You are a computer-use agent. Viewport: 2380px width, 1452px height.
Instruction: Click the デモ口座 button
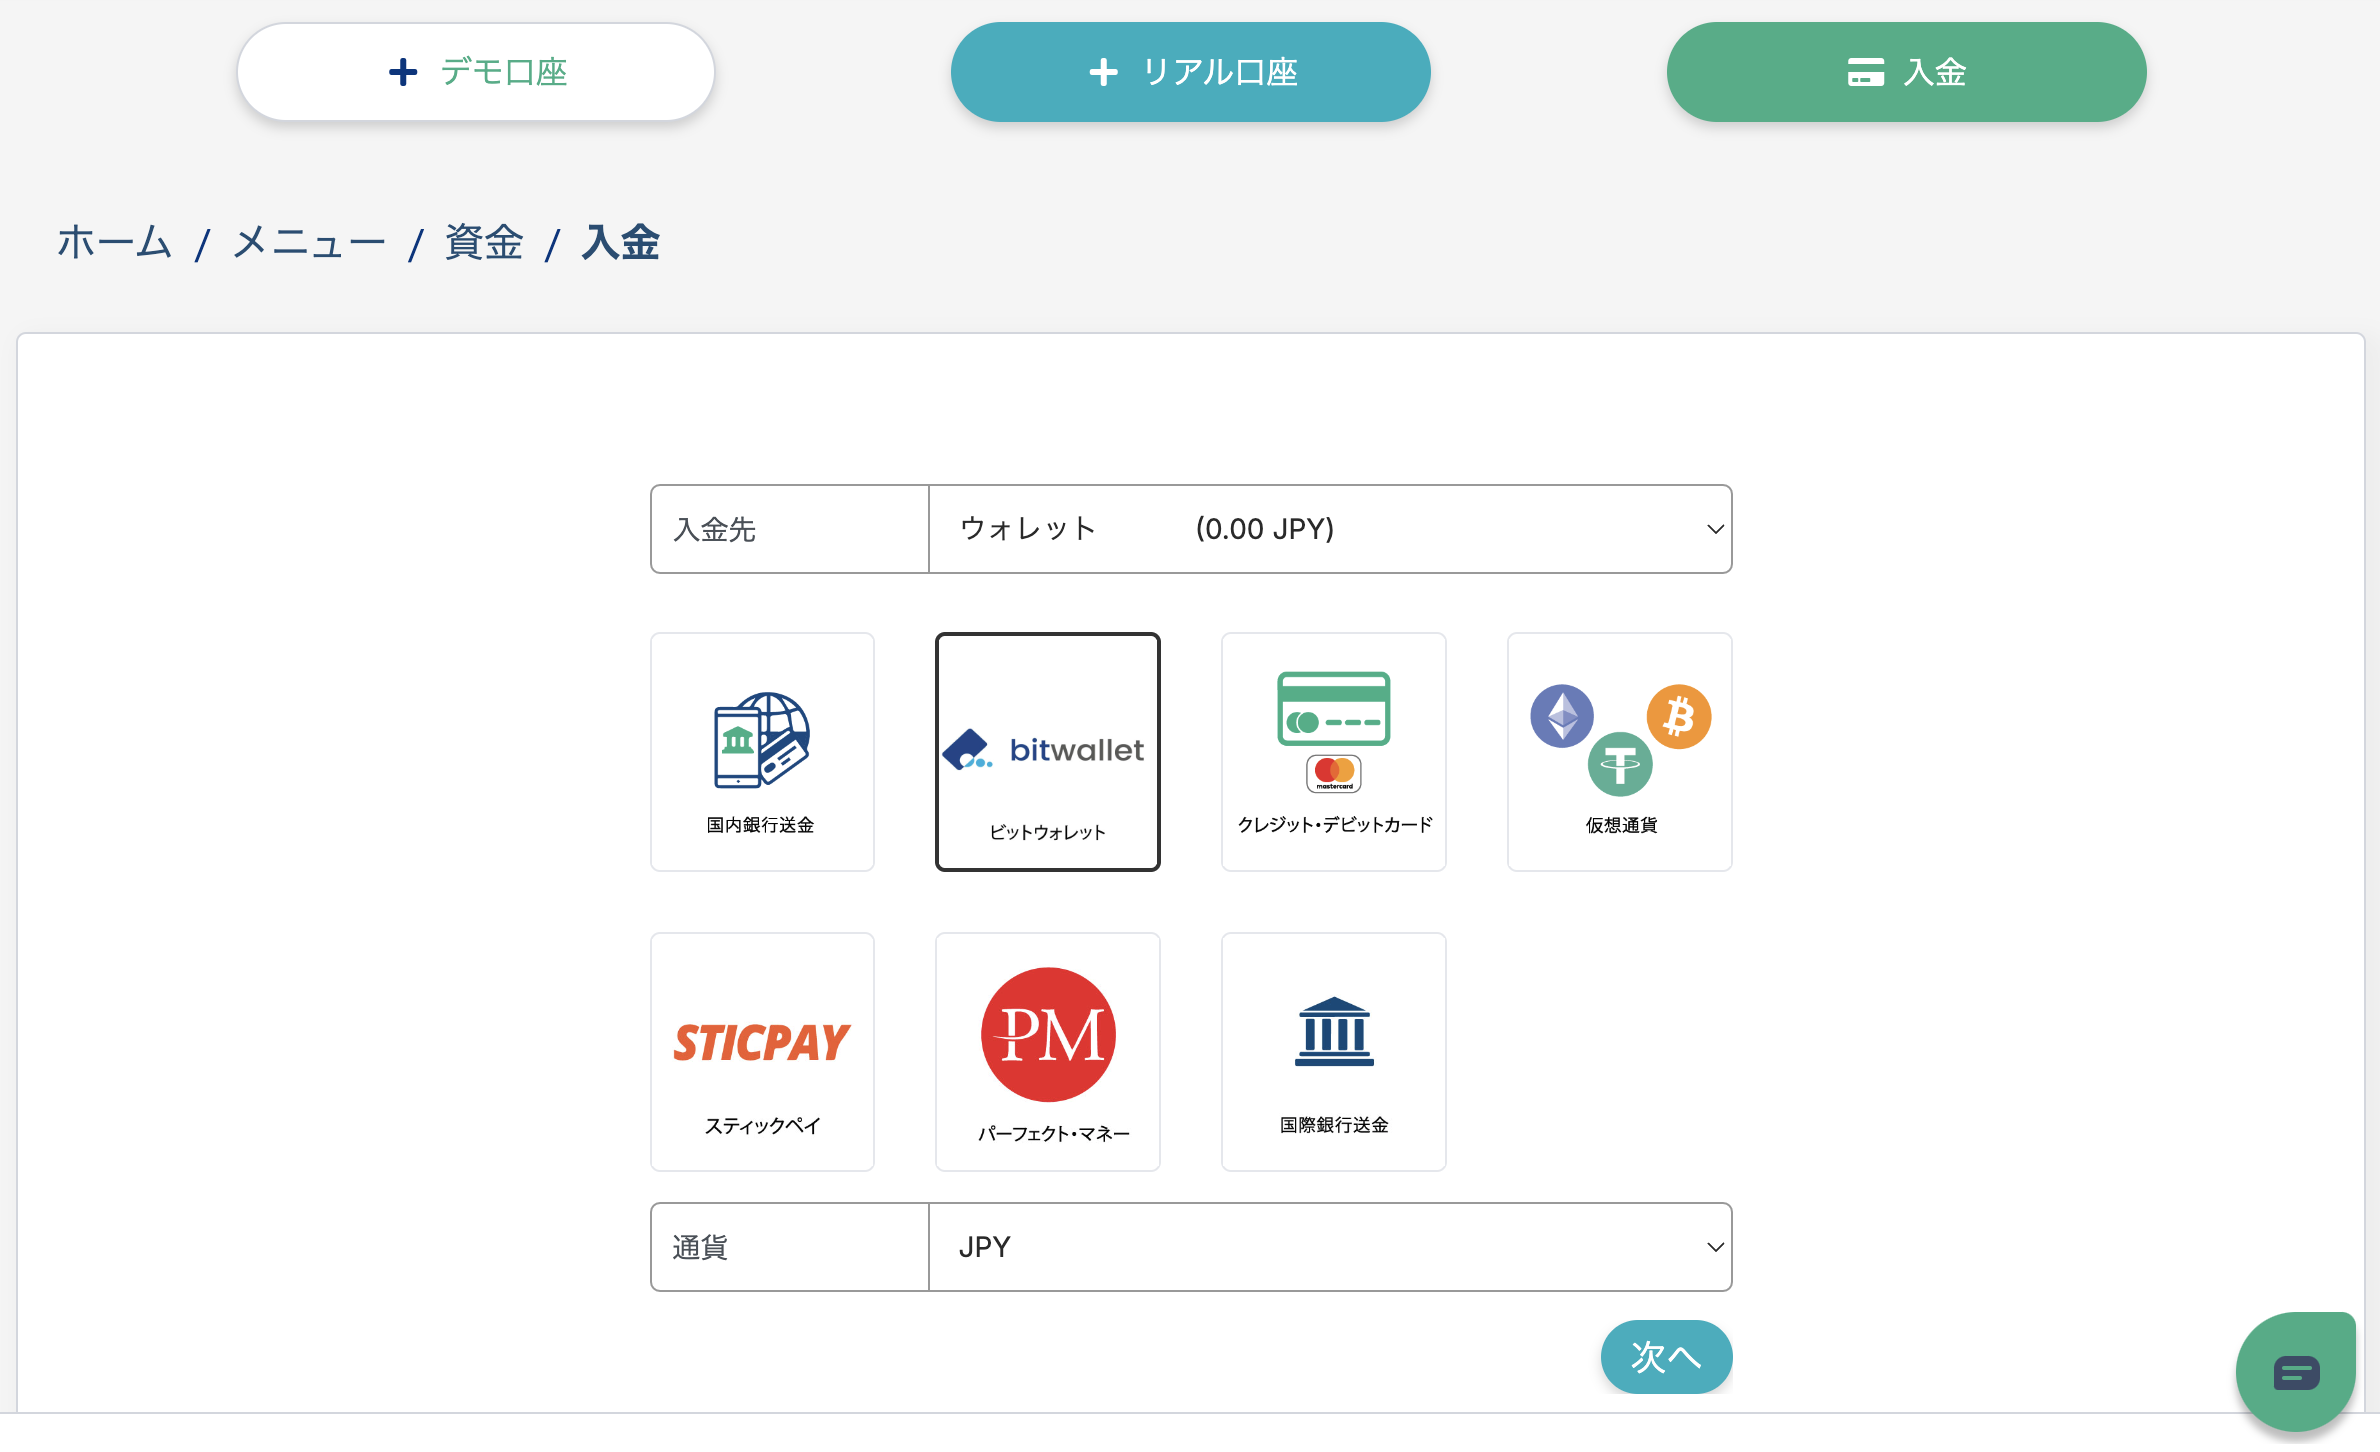click(x=476, y=72)
